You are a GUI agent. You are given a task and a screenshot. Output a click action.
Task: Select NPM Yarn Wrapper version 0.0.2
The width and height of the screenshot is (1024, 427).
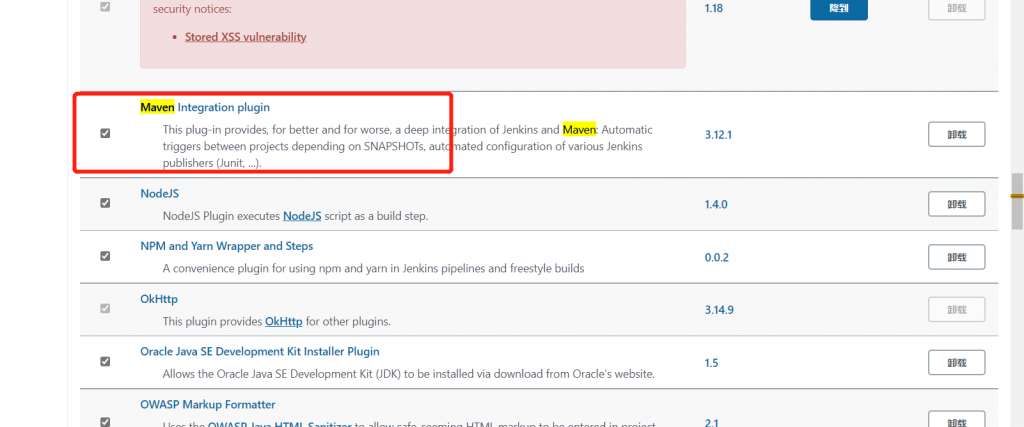(716, 257)
